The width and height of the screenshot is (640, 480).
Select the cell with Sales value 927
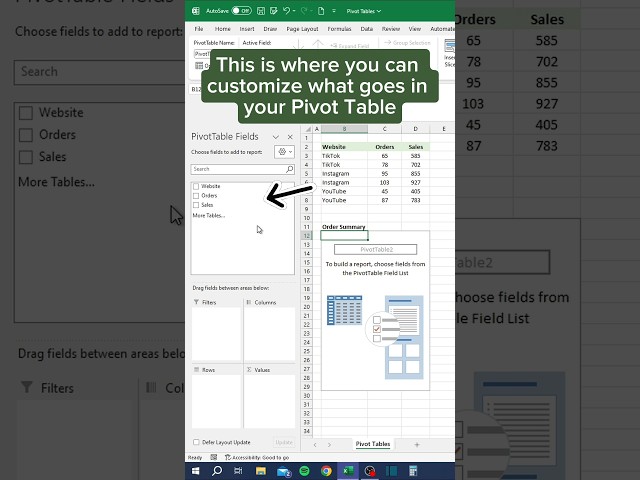pos(416,182)
